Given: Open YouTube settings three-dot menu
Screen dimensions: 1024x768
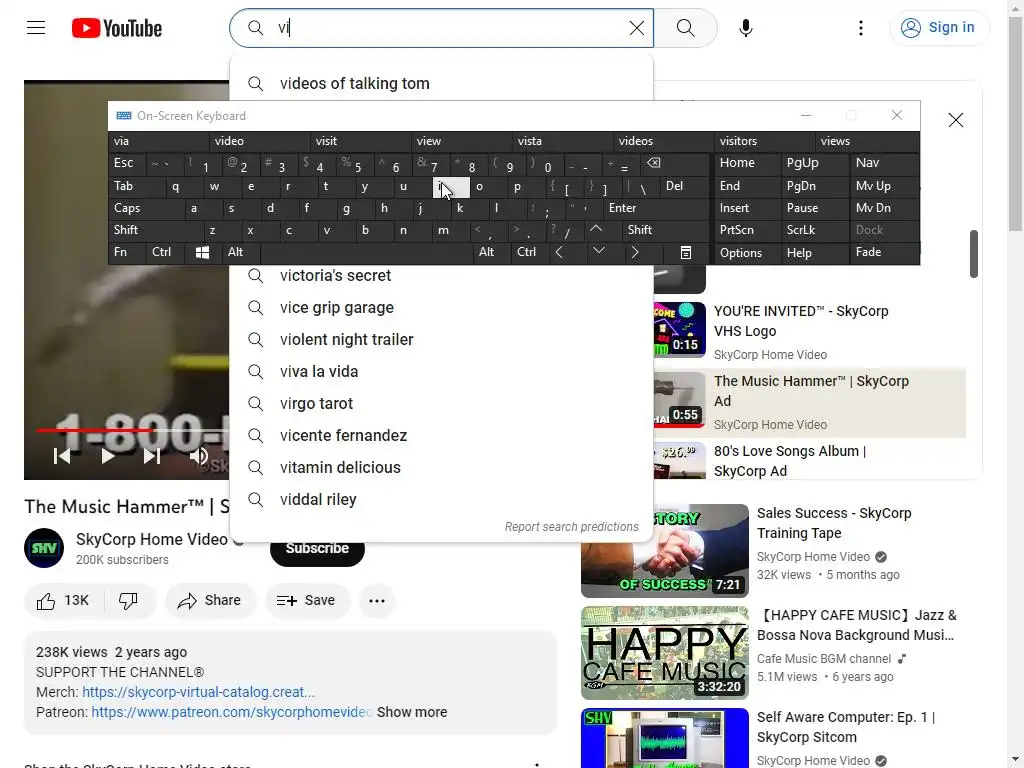Looking at the screenshot, I should pos(861,27).
